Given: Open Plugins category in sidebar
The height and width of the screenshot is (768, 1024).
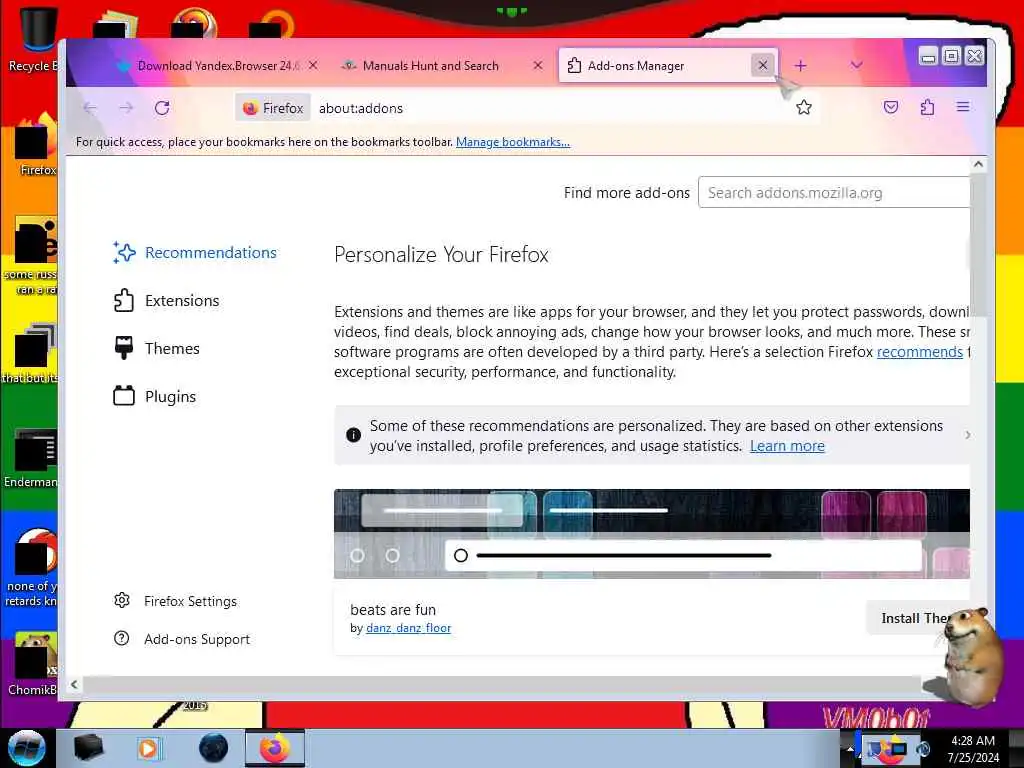Looking at the screenshot, I should tap(155, 396).
